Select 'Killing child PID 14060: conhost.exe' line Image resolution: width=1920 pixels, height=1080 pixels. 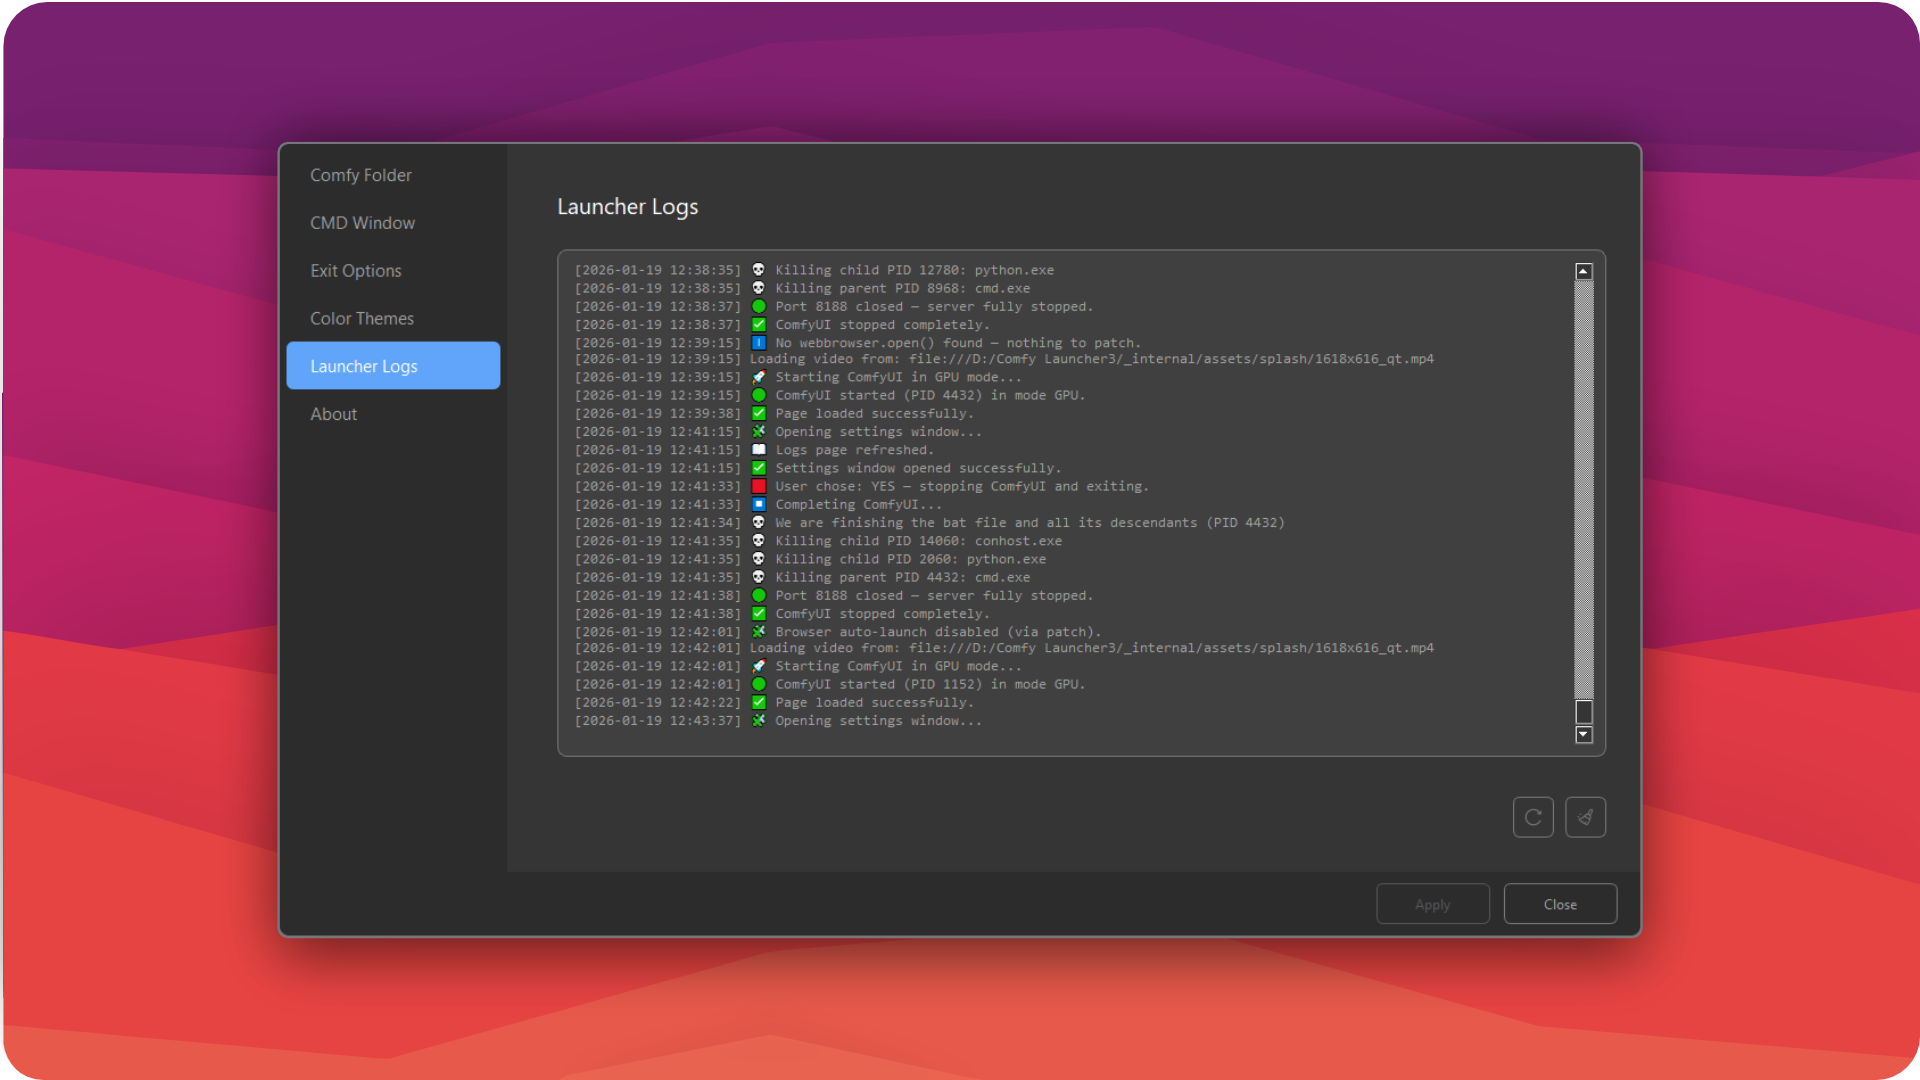click(x=818, y=541)
